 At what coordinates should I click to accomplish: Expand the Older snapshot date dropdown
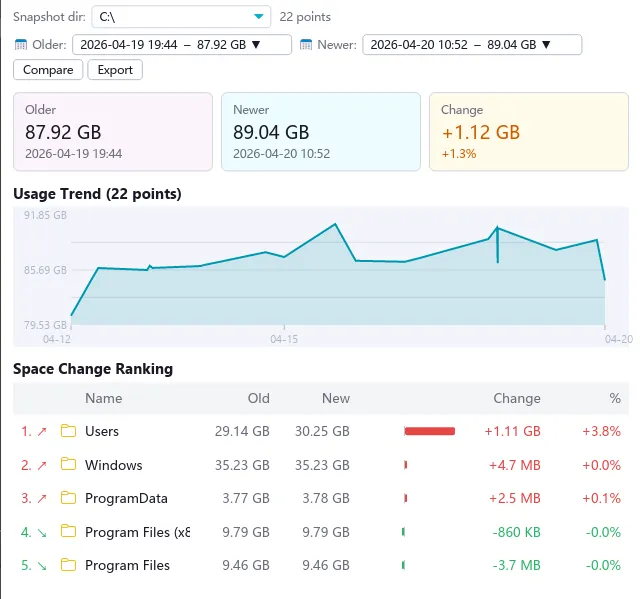tap(181, 45)
